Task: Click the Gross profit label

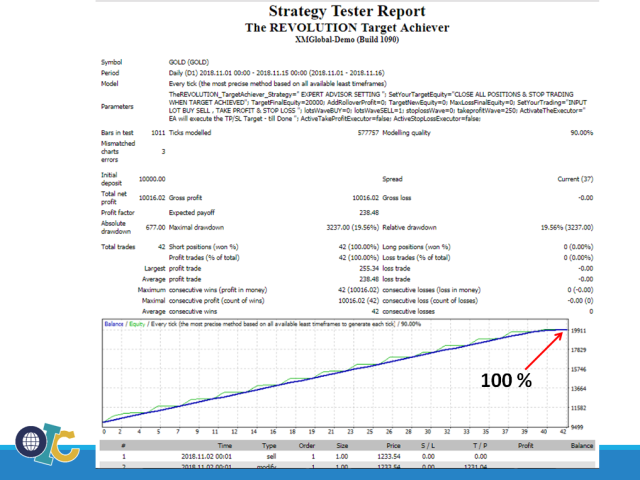Action: [x=185, y=198]
